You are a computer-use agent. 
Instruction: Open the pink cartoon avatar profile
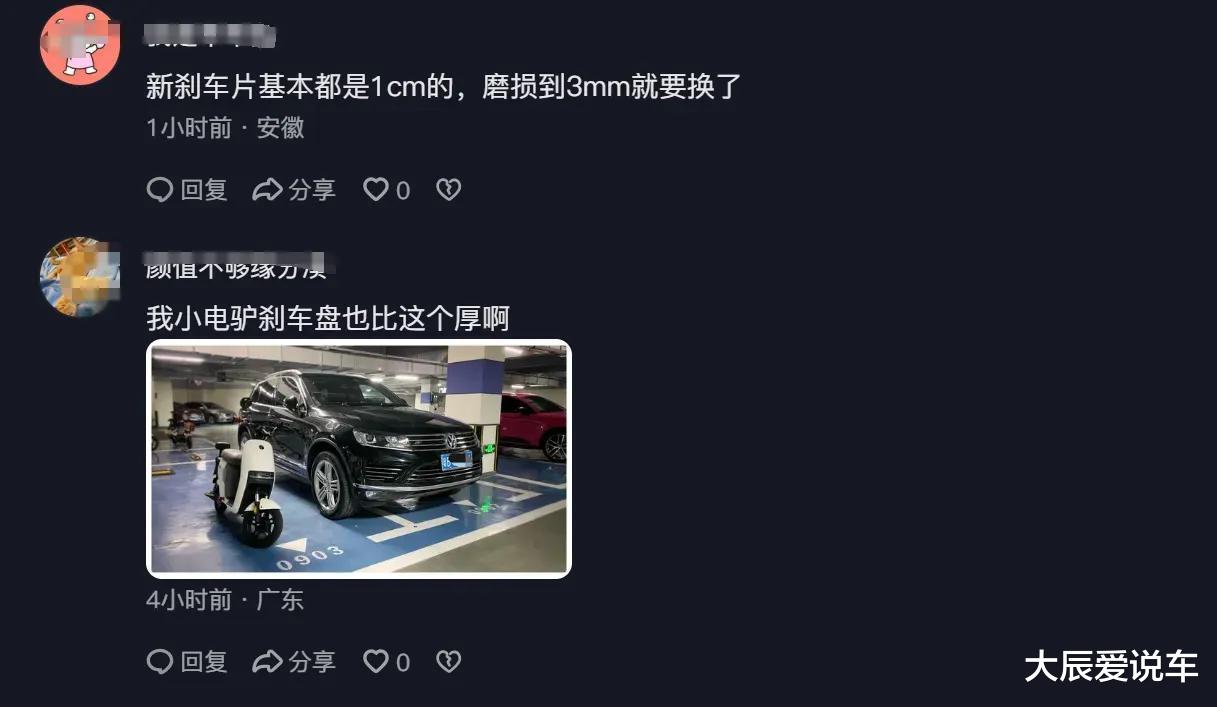80,45
